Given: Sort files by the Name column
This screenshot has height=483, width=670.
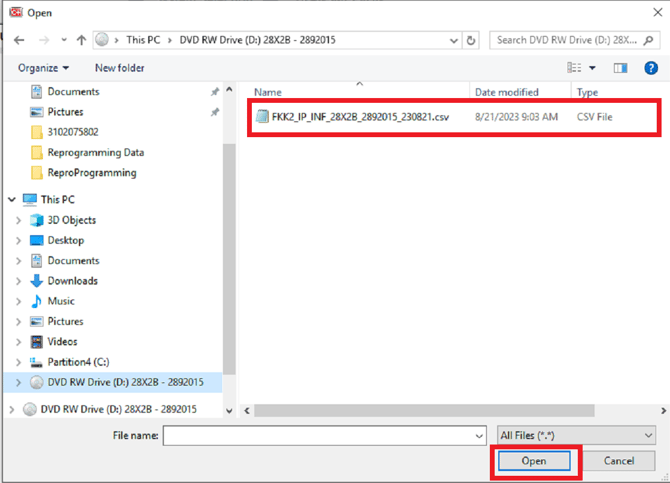Looking at the screenshot, I should point(267,92).
